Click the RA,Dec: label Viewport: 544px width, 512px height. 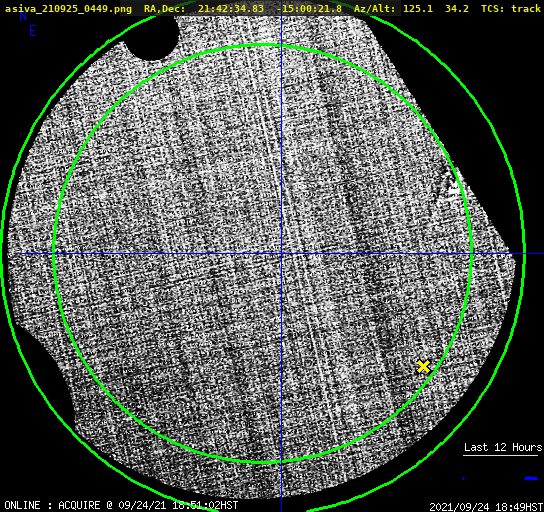(x=165, y=8)
